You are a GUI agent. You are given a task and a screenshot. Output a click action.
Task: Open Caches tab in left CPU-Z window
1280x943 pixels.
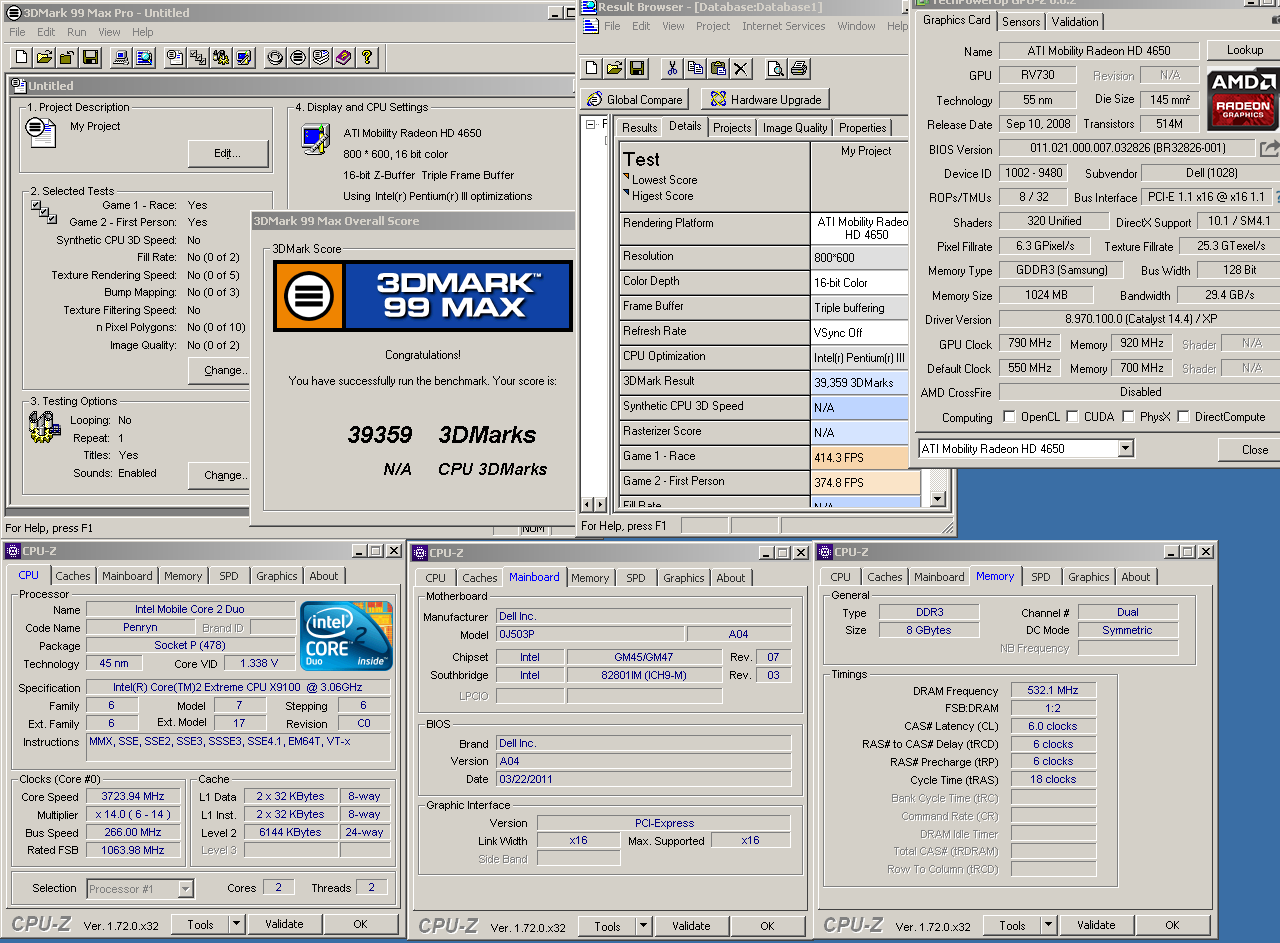pos(73,576)
